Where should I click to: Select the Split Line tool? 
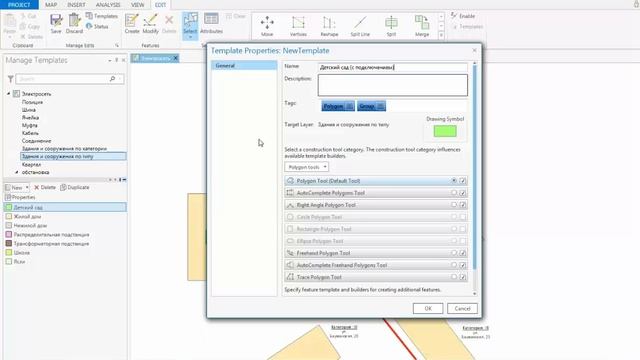[x=360, y=25]
